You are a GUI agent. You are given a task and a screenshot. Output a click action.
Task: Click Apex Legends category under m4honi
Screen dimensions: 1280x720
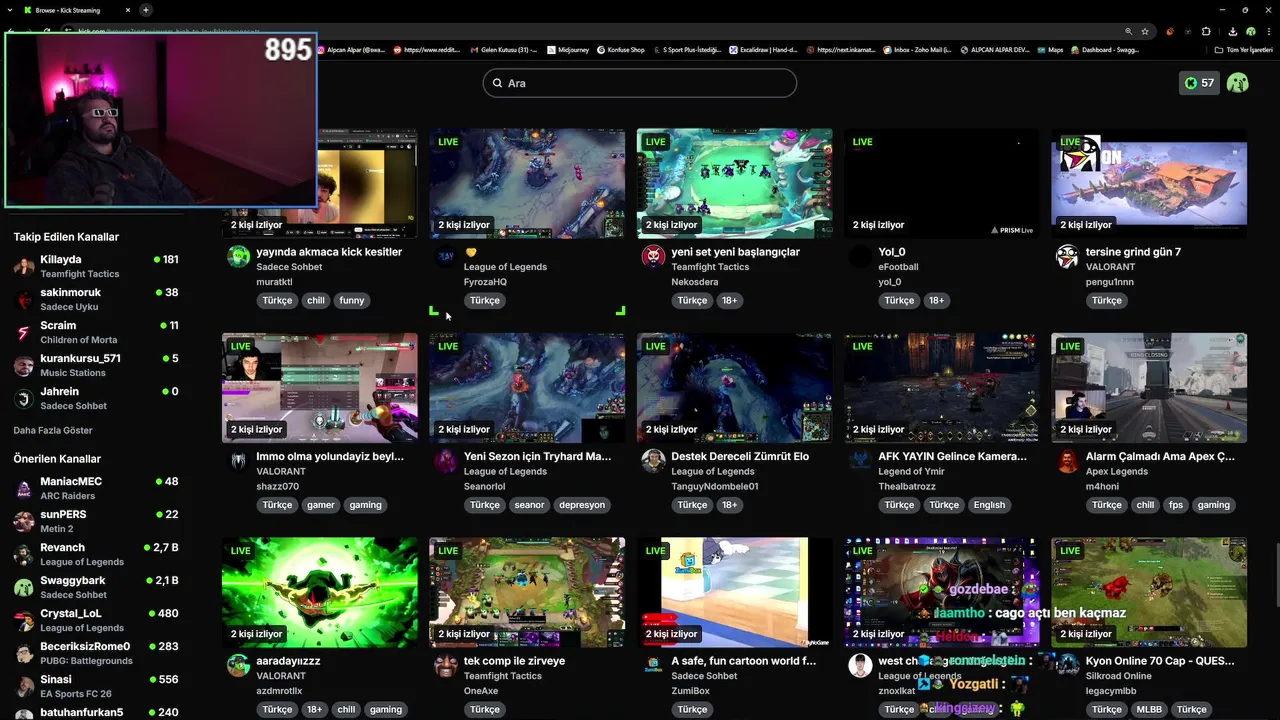[x=1117, y=471]
